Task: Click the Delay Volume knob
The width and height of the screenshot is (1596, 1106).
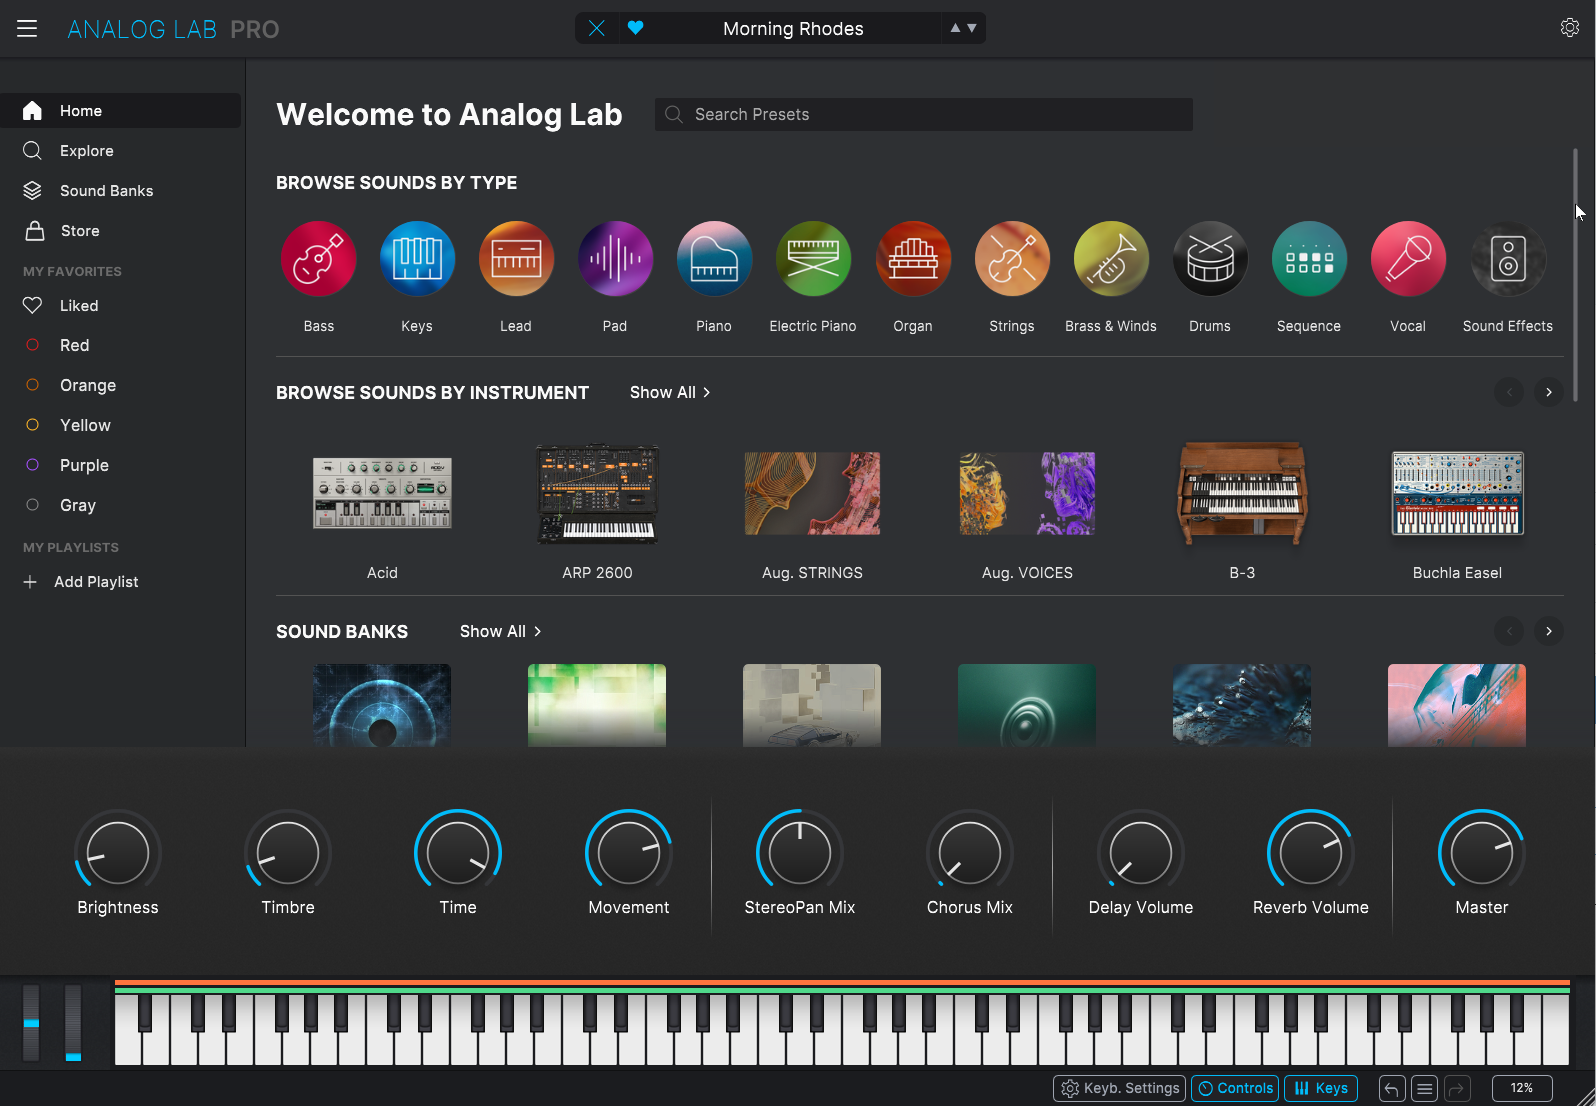Action: tap(1141, 853)
